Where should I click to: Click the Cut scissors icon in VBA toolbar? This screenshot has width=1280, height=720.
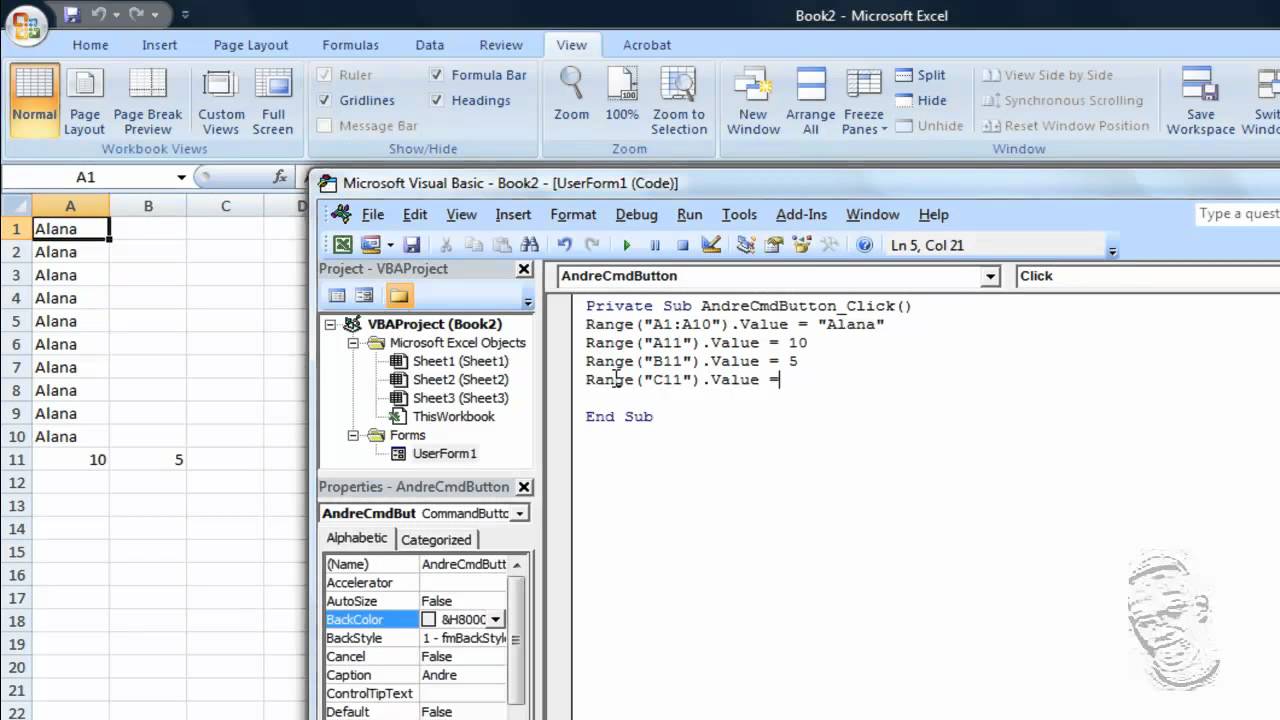[447, 245]
